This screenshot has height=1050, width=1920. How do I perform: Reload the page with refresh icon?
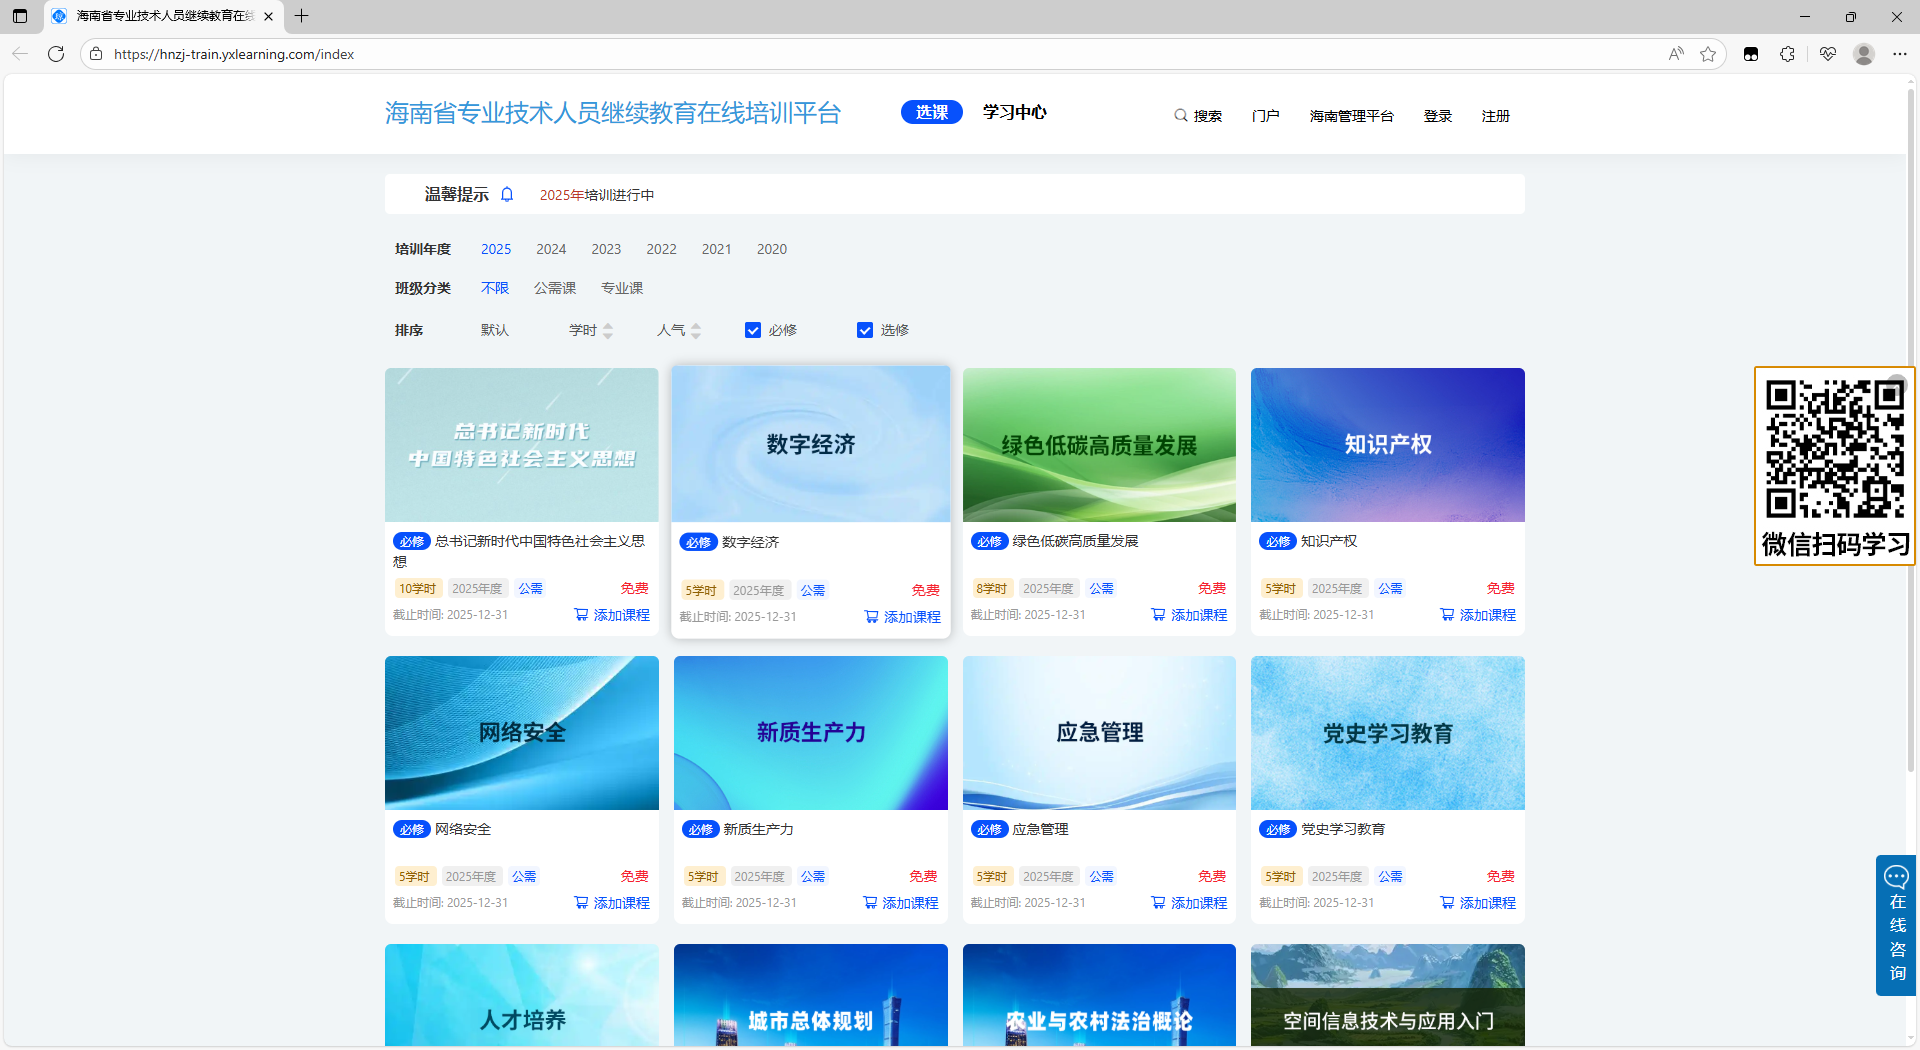pos(56,54)
